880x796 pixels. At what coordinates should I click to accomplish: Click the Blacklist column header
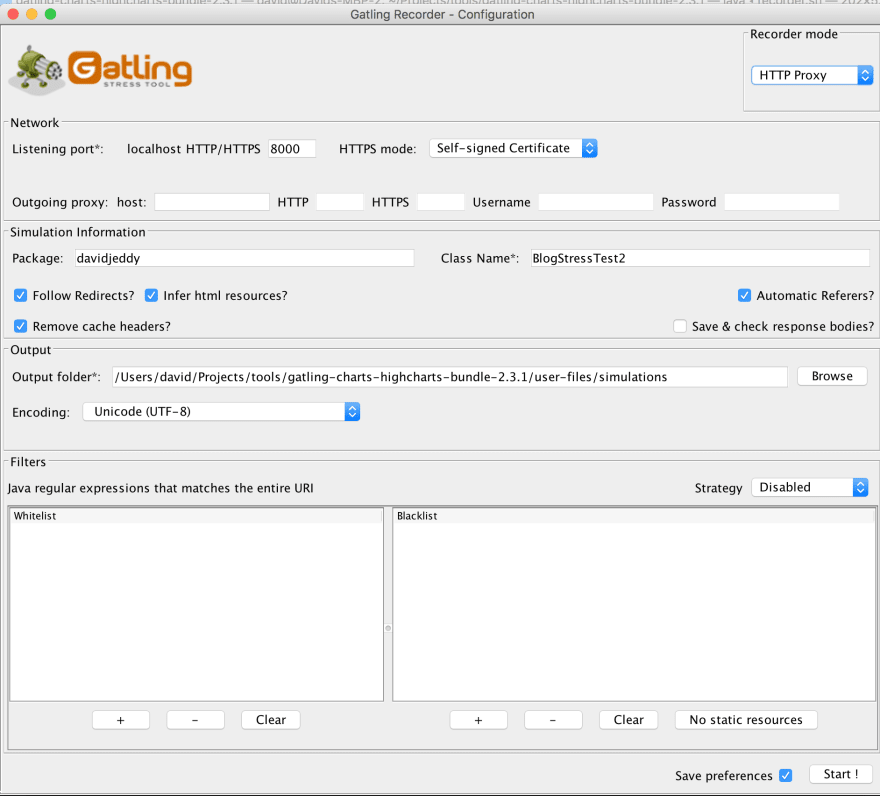pyautogui.click(x=634, y=516)
